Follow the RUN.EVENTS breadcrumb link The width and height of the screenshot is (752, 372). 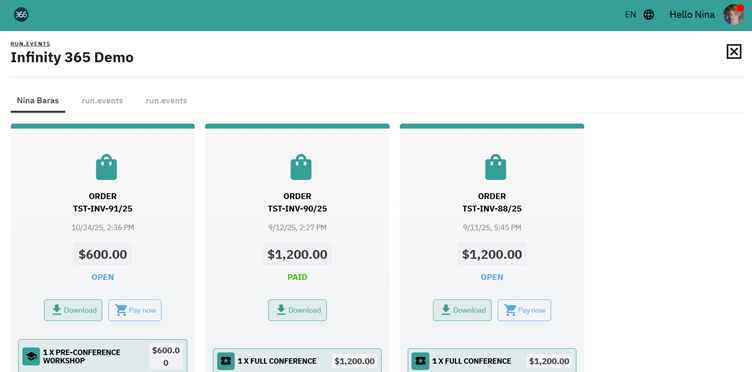coord(30,44)
